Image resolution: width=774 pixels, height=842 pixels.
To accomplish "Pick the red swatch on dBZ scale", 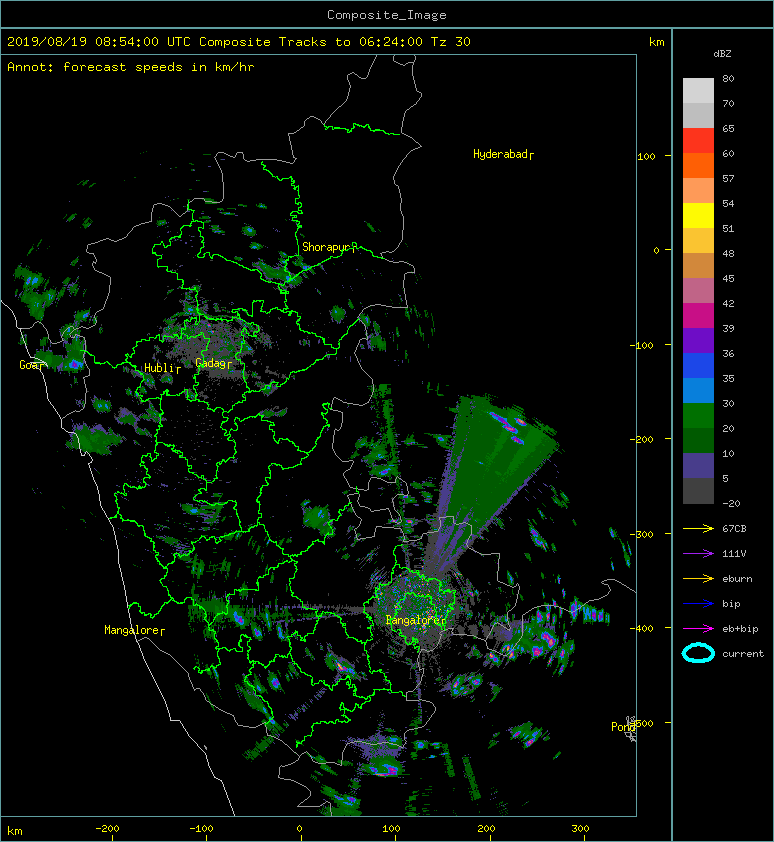I will 698,141.
